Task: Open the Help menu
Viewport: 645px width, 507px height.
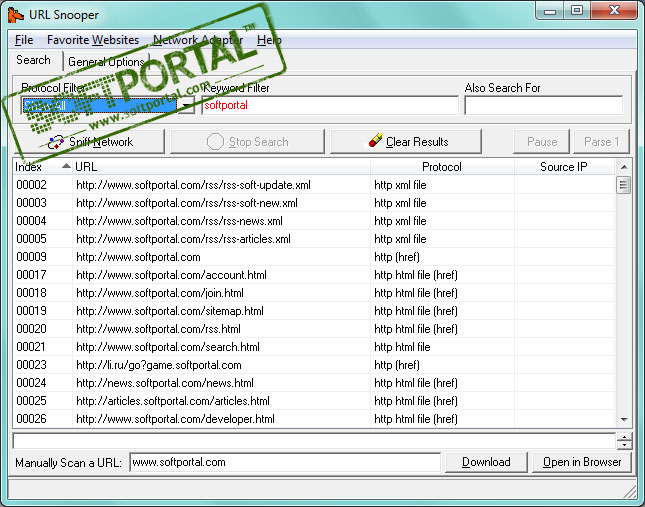Action: [269, 40]
